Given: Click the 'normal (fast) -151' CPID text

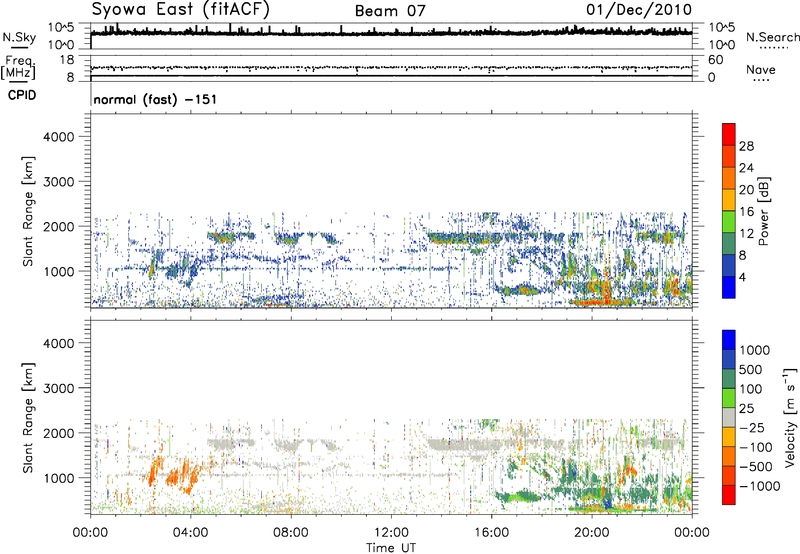Looking at the screenshot, I should point(155,99).
